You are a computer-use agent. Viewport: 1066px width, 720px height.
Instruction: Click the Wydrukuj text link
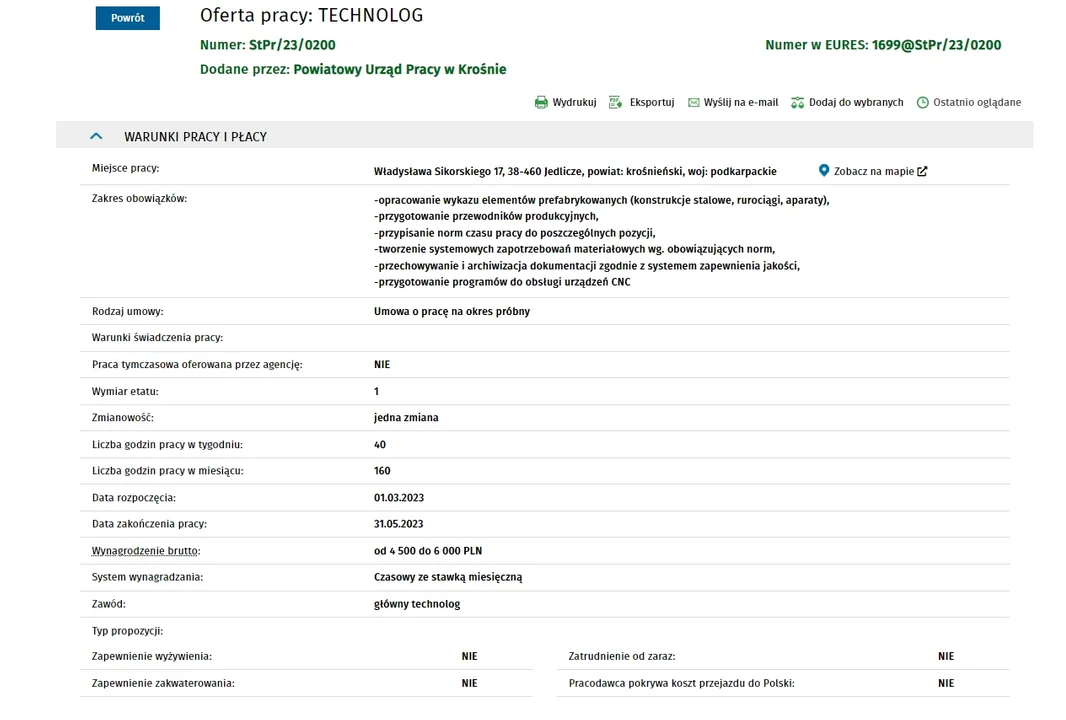(x=574, y=102)
